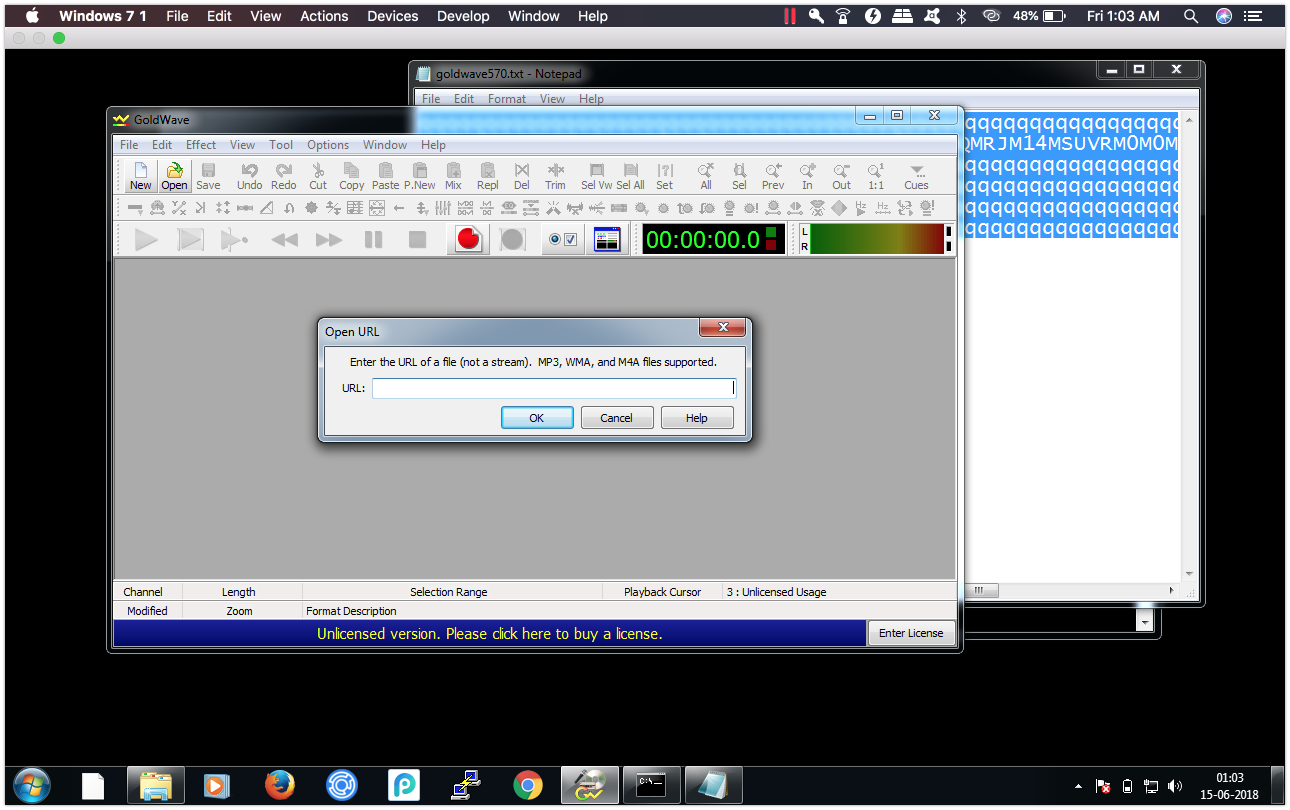This screenshot has width=1290, height=810.
Task: Click the Open file toolbar icon
Action: 174,176
